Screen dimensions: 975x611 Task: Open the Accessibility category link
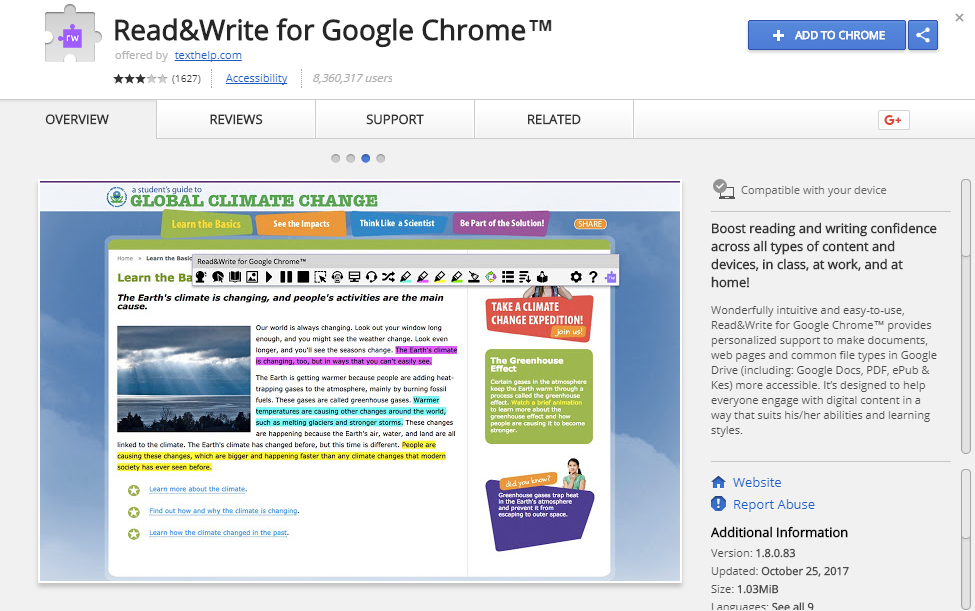(x=256, y=78)
